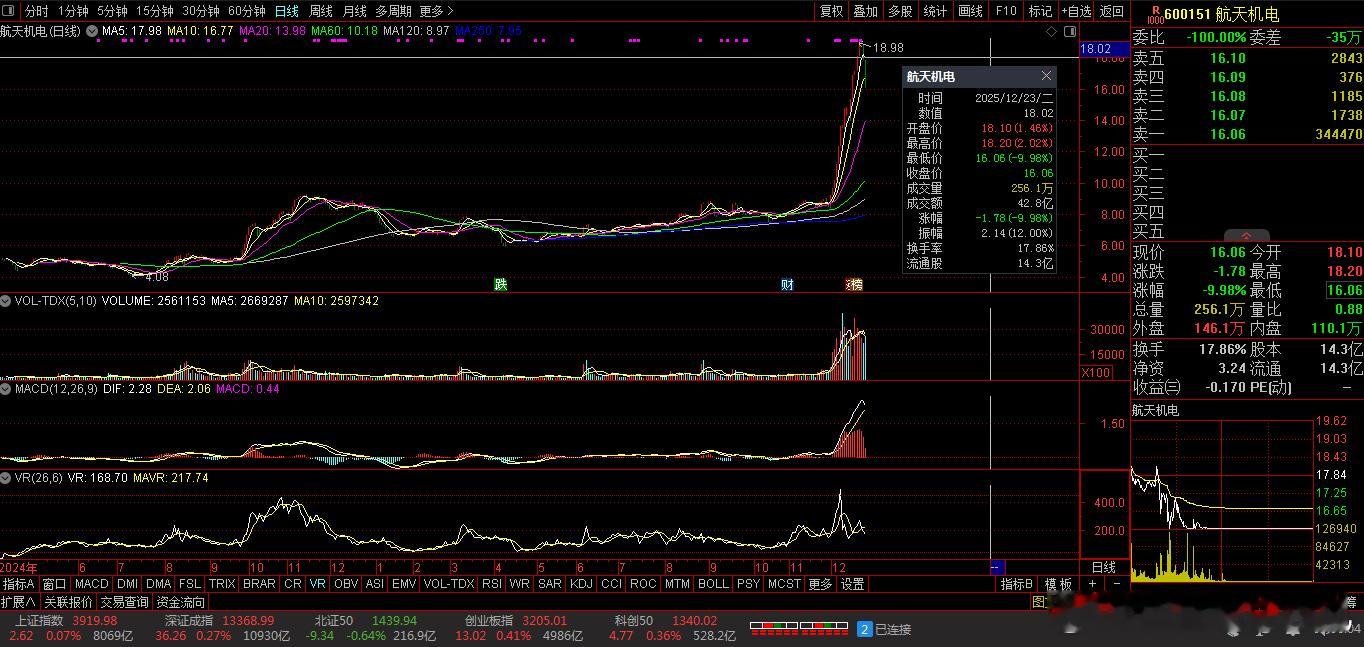Select the 日线 daily period

coord(287,11)
